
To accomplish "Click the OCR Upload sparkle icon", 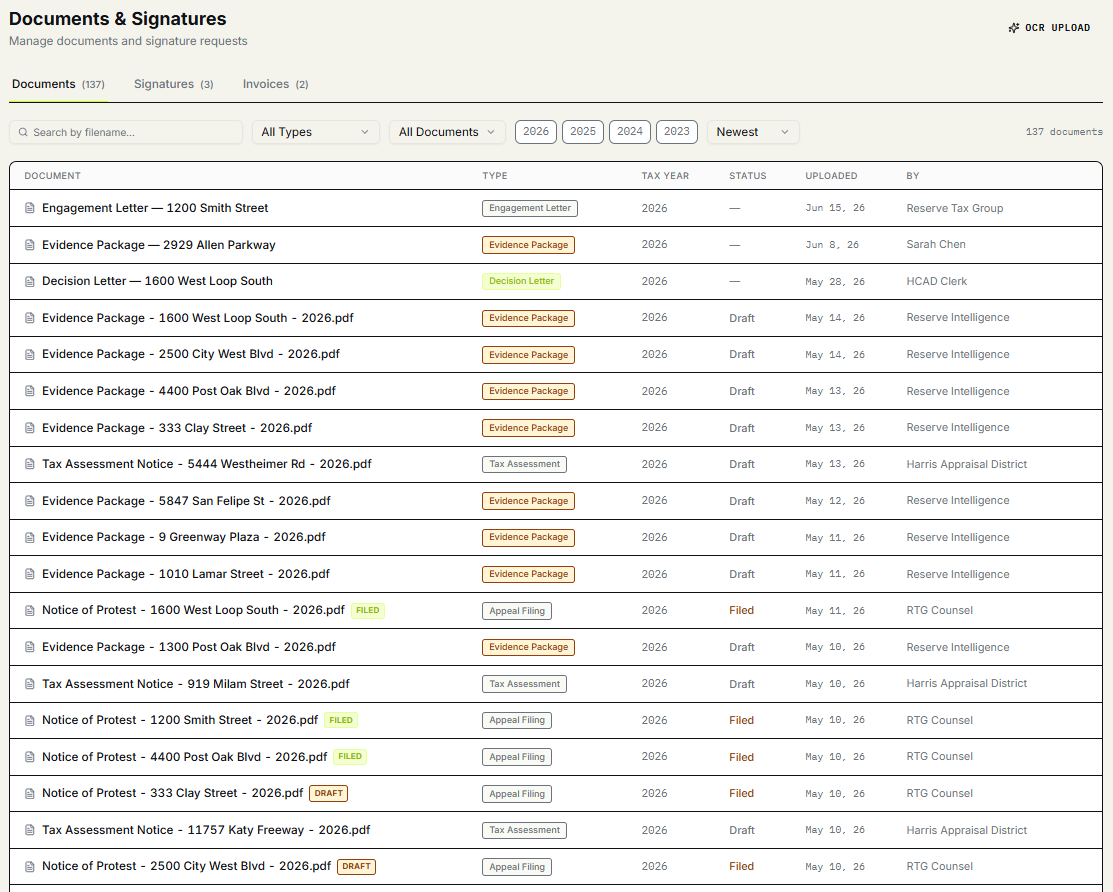I will click(x=1014, y=28).
